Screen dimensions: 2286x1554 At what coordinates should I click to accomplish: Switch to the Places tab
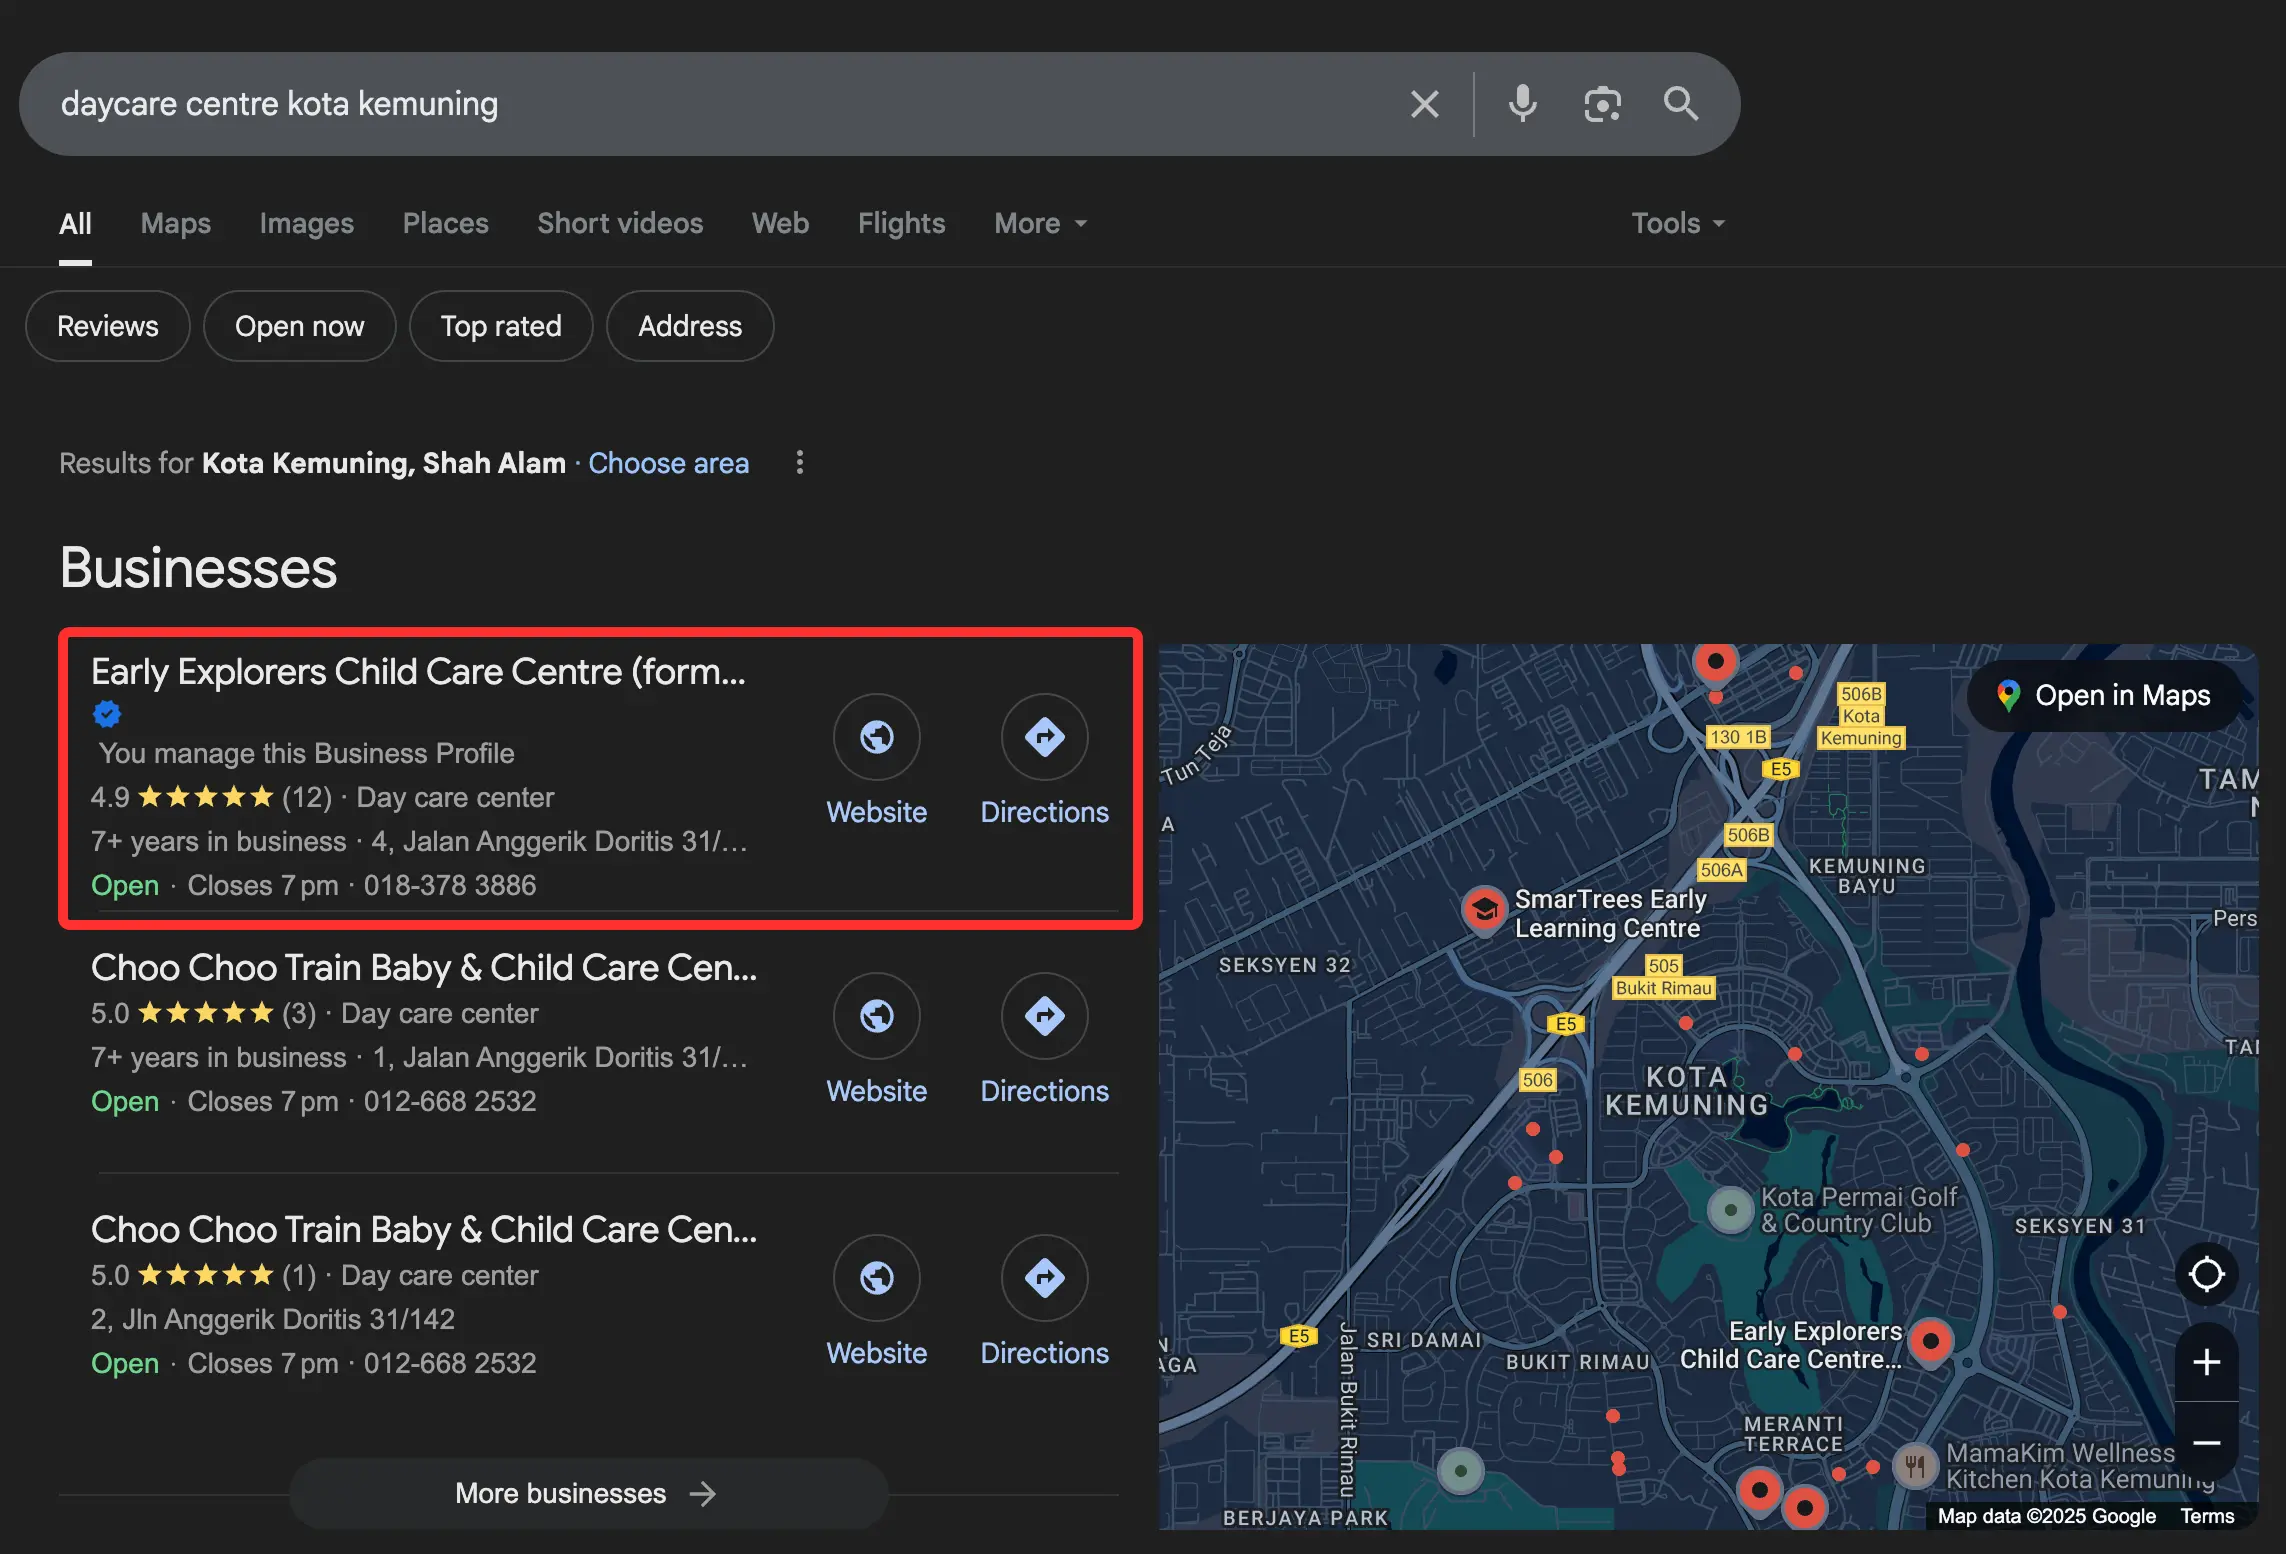click(x=445, y=224)
